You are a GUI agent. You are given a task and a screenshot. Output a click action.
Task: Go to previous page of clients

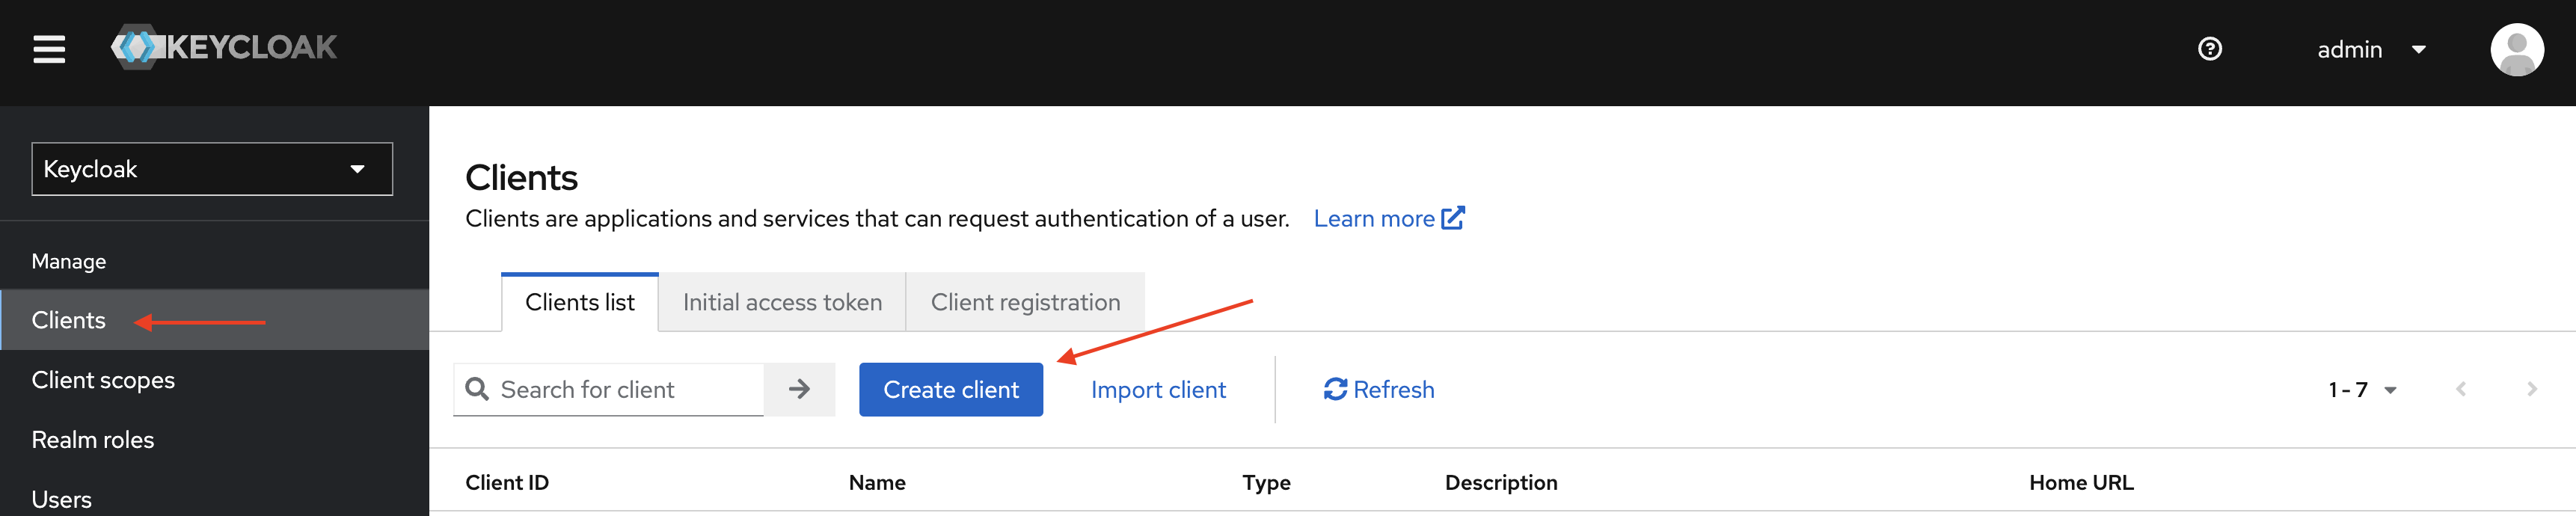coord(2460,389)
